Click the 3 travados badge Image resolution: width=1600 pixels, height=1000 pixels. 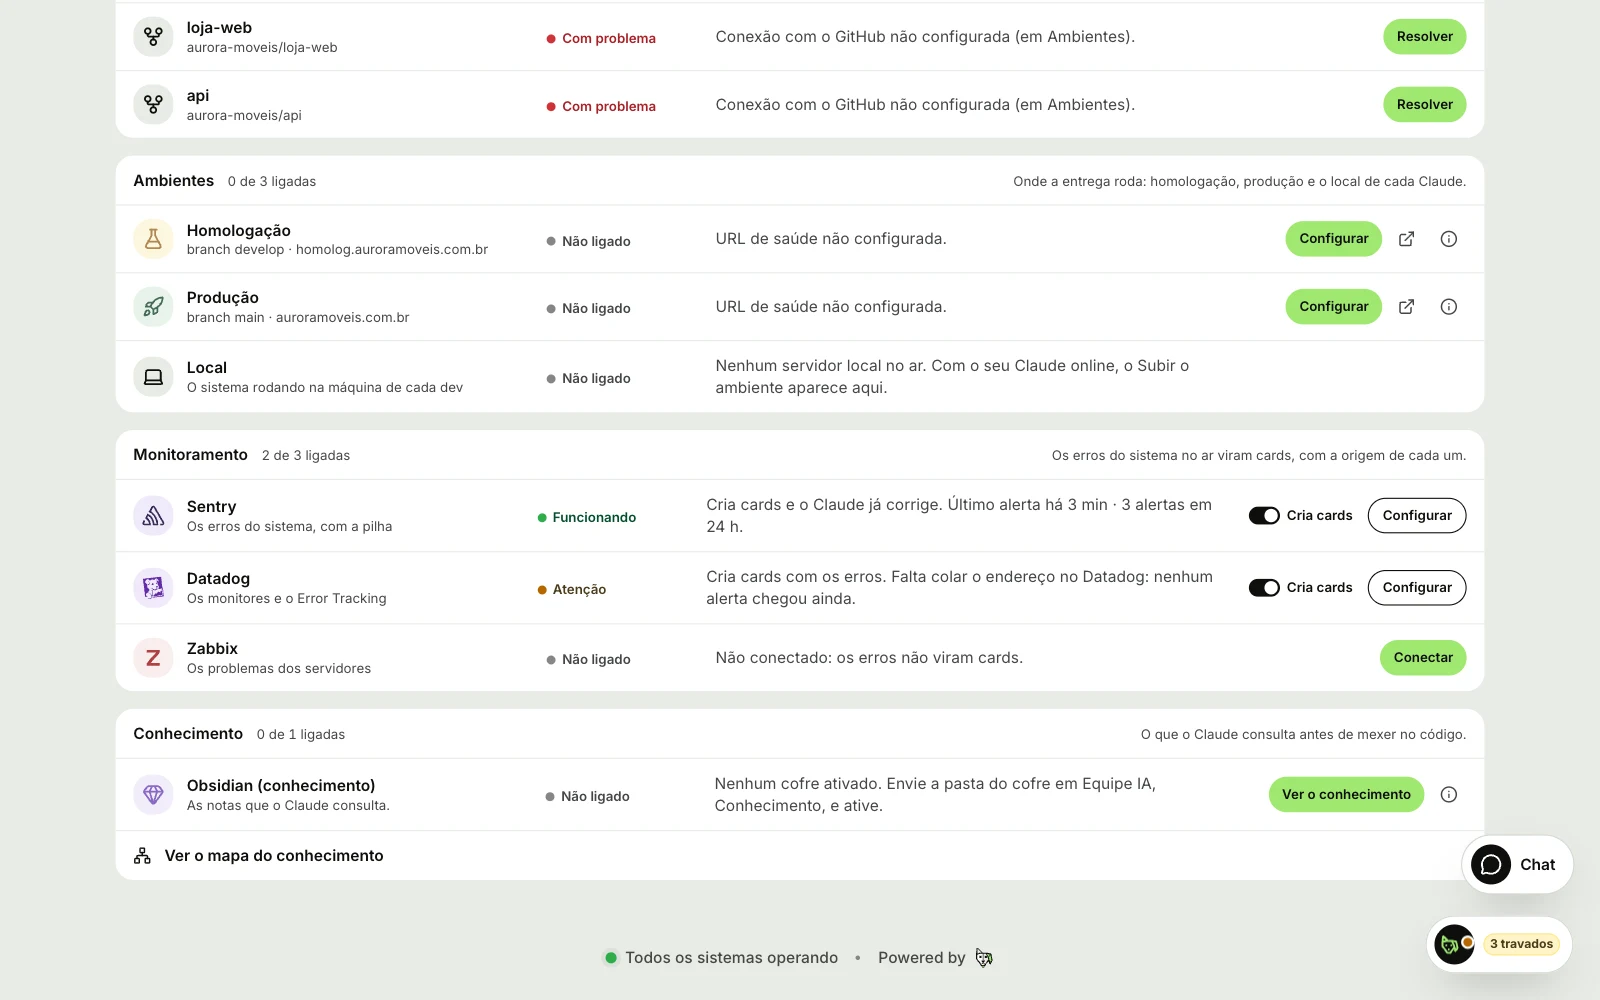[x=1521, y=944]
